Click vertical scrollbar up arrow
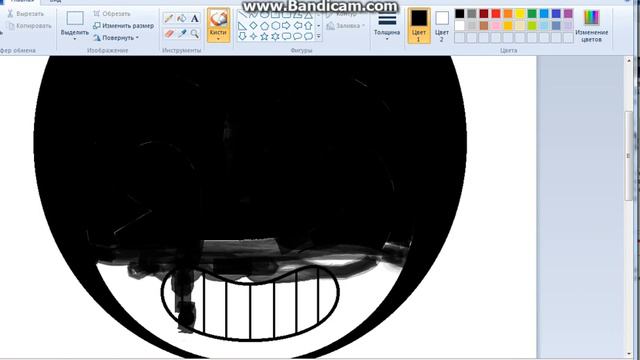Image resolution: width=640 pixels, height=360 pixels. coord(629,60)
